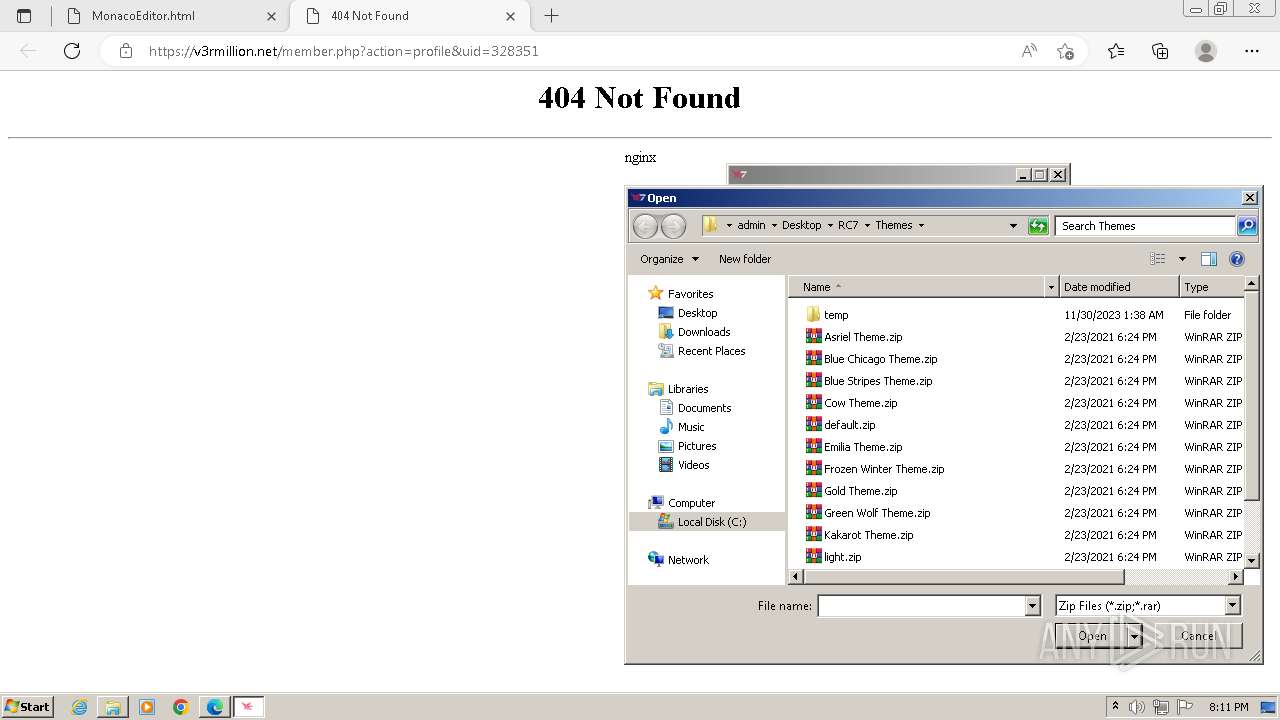Expand the address path history dropdown

click(x=1013, y=226)
